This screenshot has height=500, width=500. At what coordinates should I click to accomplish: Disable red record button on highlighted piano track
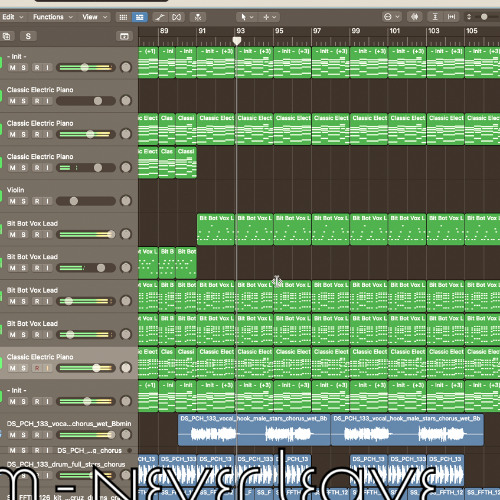pos(37,368)
